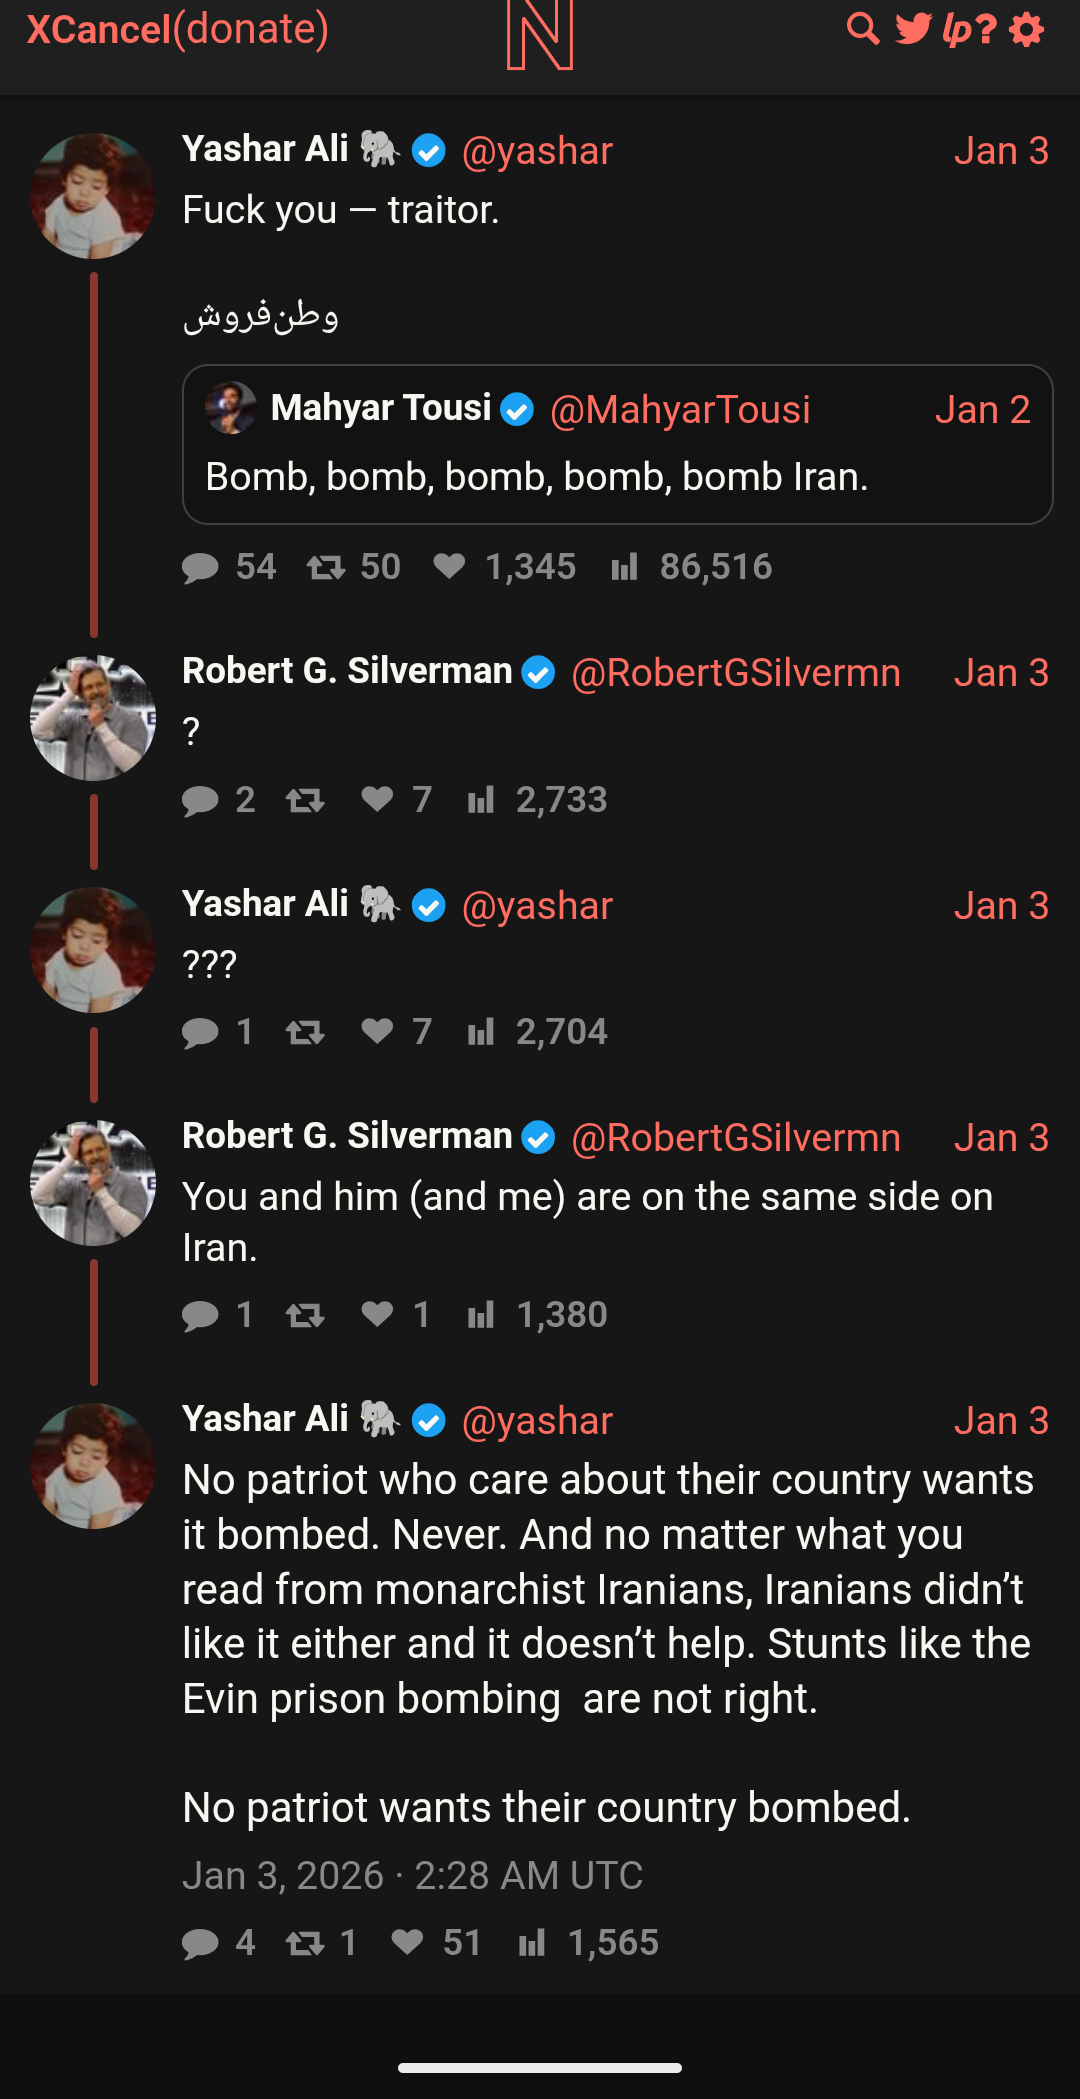Click the Twitter bird icon in header
Image resolution: width=1080 pixels, height=2099 pixels.
click(913, 29)
